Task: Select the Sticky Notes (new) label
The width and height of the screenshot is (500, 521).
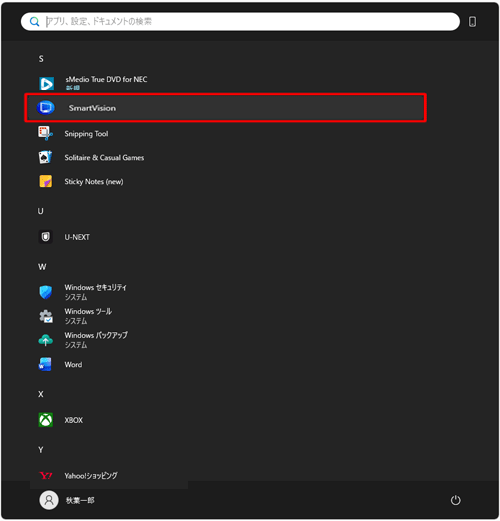Action: (94, 182)
